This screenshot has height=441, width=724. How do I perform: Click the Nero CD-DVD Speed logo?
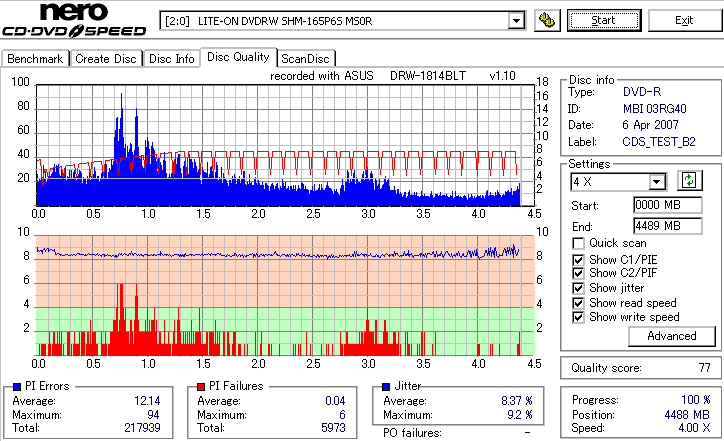click(x=74, y=20)
